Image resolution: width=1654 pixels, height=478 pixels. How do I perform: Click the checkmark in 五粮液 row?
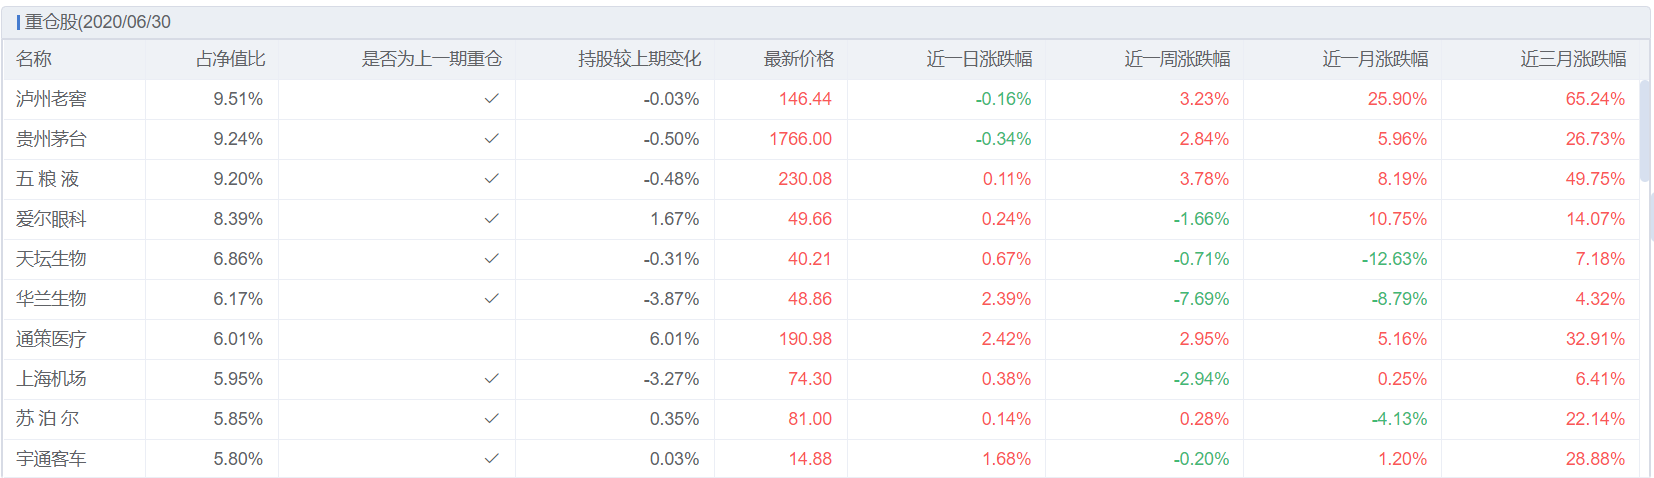click(x=491, y=179)
